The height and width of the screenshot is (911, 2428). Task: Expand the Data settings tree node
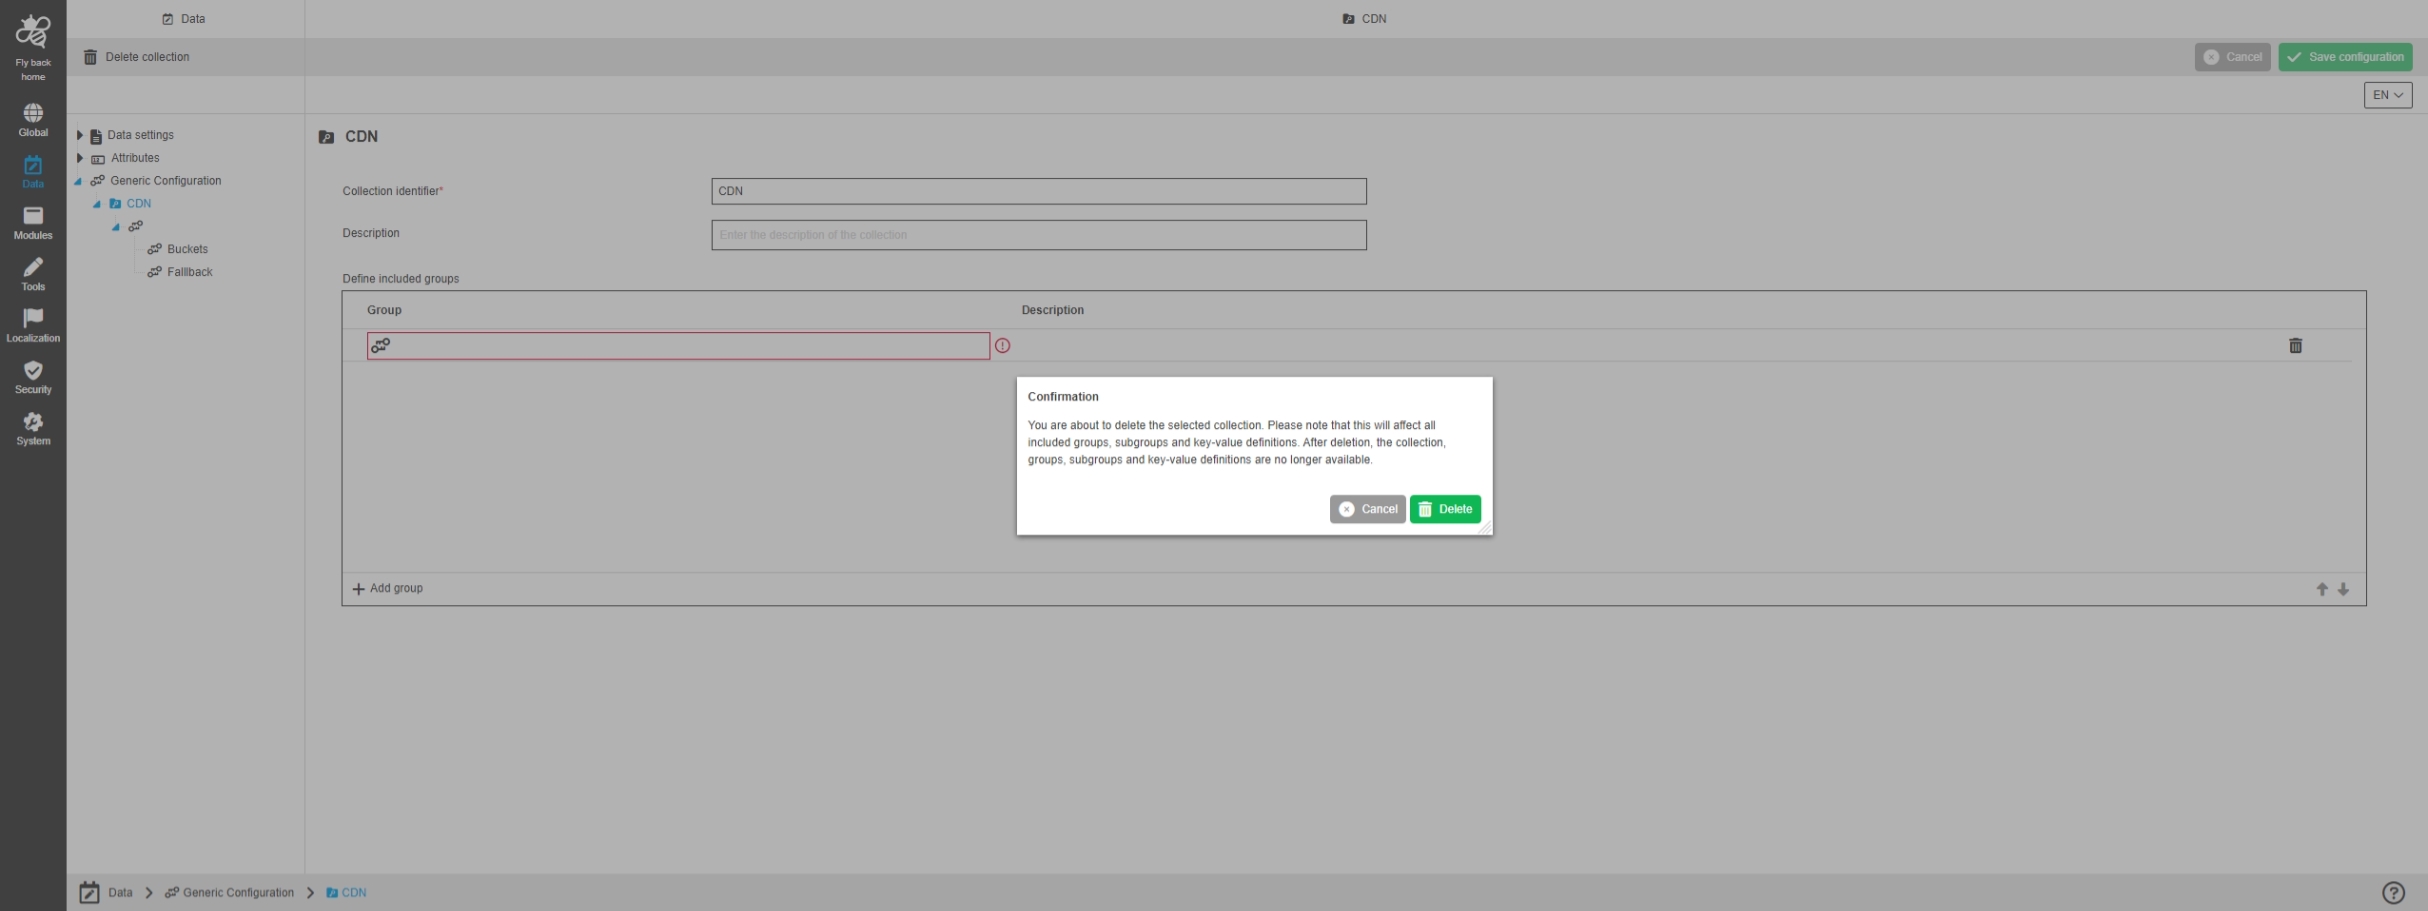(x=80, y=135)
